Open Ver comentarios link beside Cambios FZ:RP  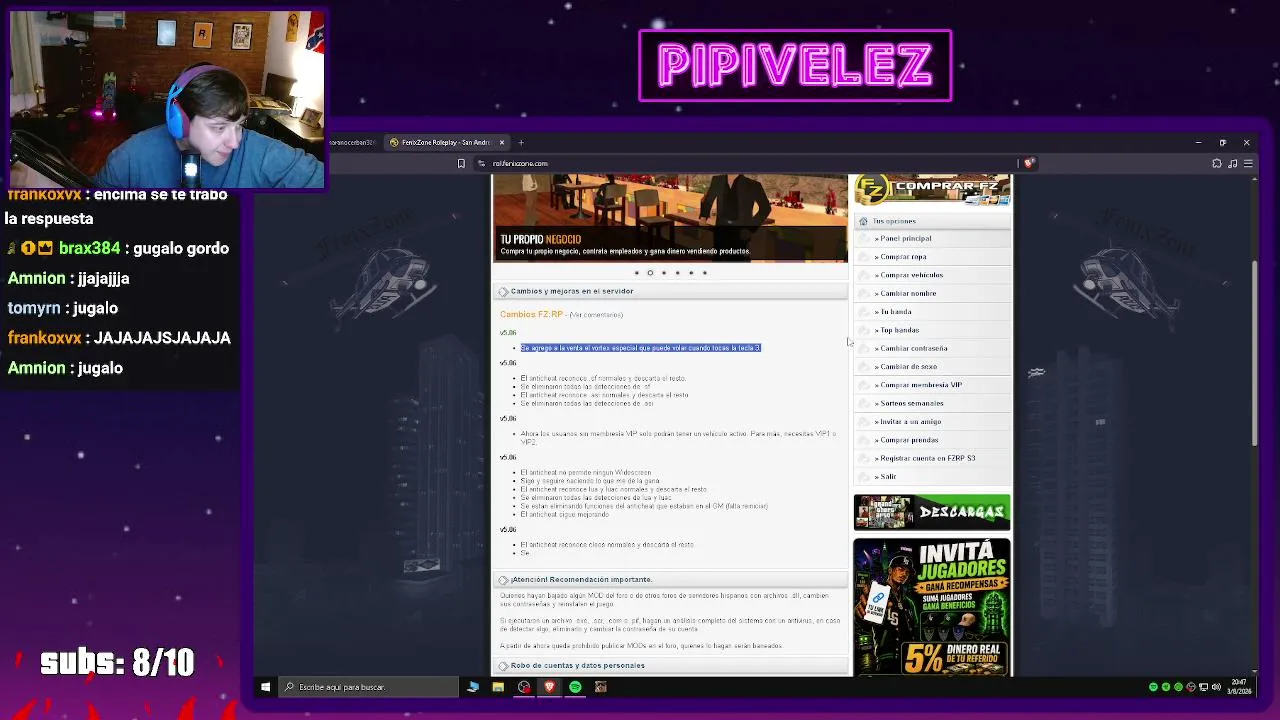click(597, 315)
